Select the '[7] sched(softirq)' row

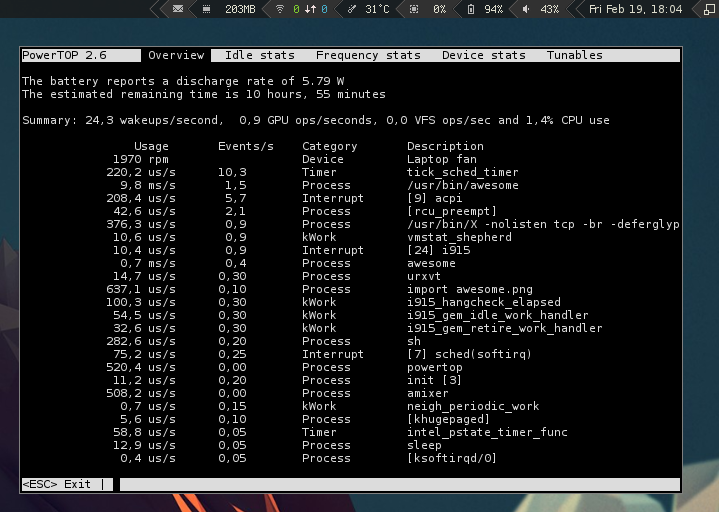351,354
